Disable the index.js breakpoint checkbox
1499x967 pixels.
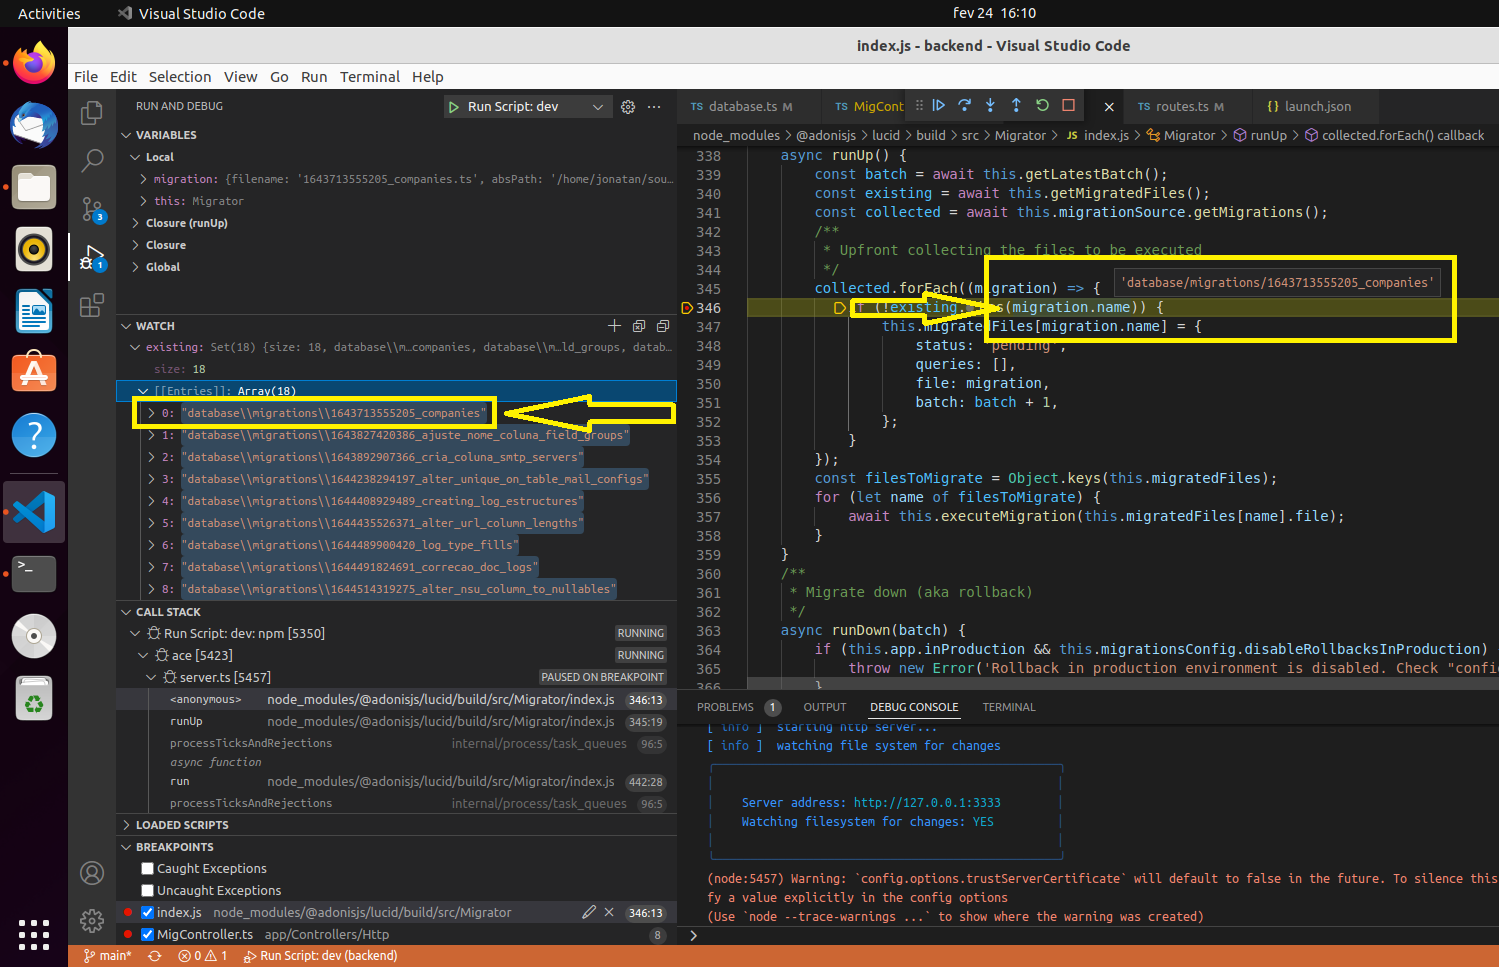point(148,913)
